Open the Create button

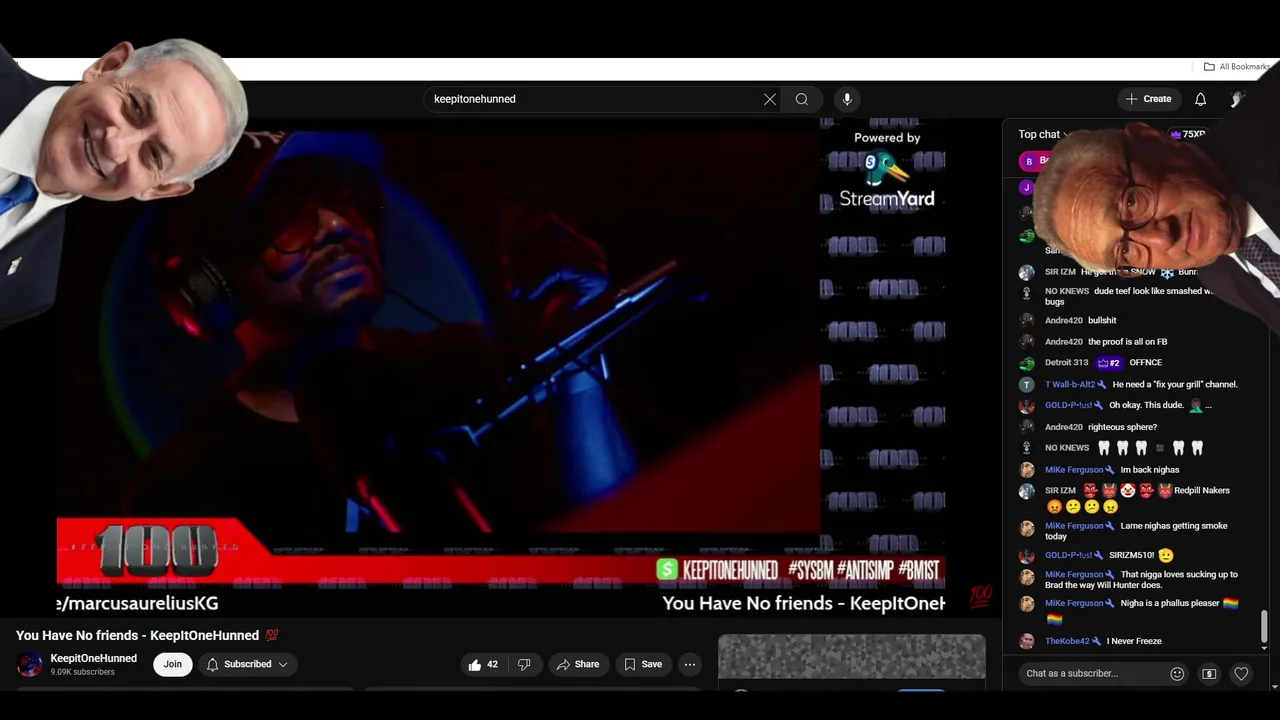click(x=1148, y=99)
